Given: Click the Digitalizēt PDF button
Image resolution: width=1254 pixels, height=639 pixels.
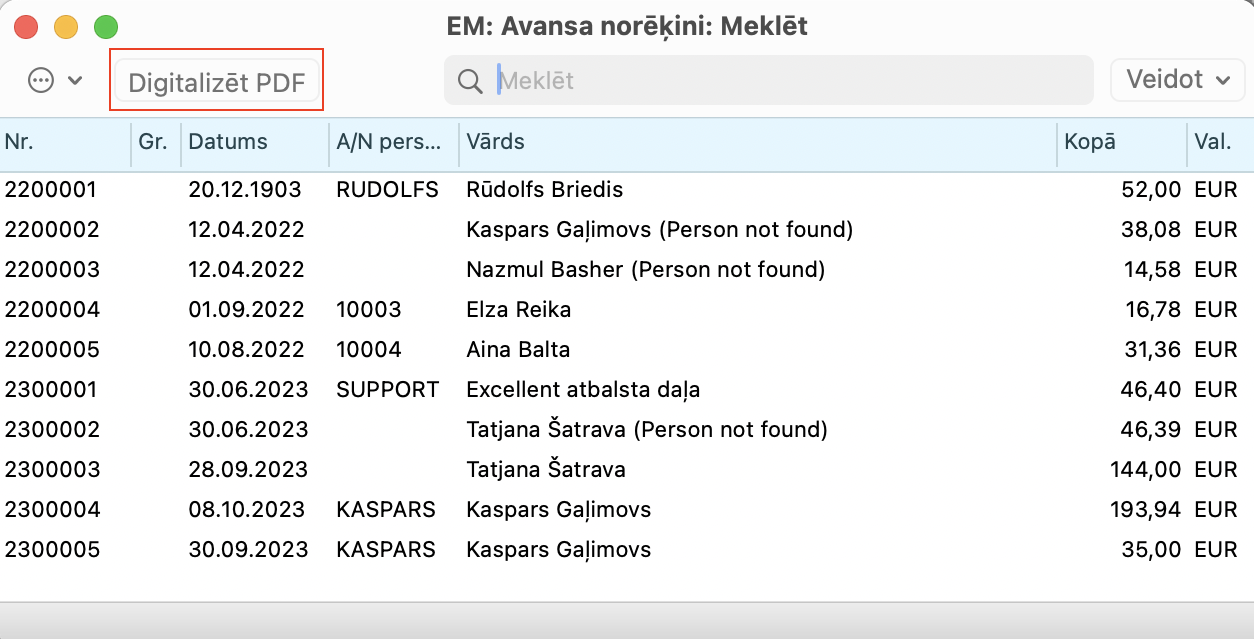Looking at the screenshot, I should pyautogui.click(x=217, y=82).
